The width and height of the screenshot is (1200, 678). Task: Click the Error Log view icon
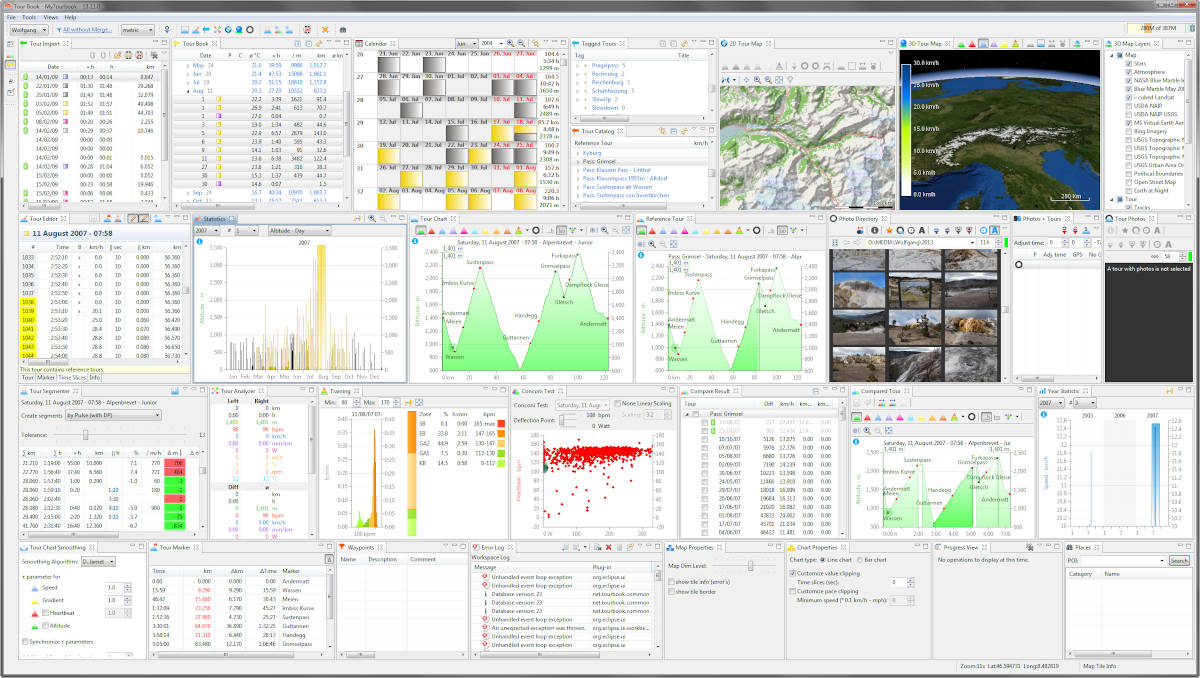pyautogui.click(x=476, y=548)
